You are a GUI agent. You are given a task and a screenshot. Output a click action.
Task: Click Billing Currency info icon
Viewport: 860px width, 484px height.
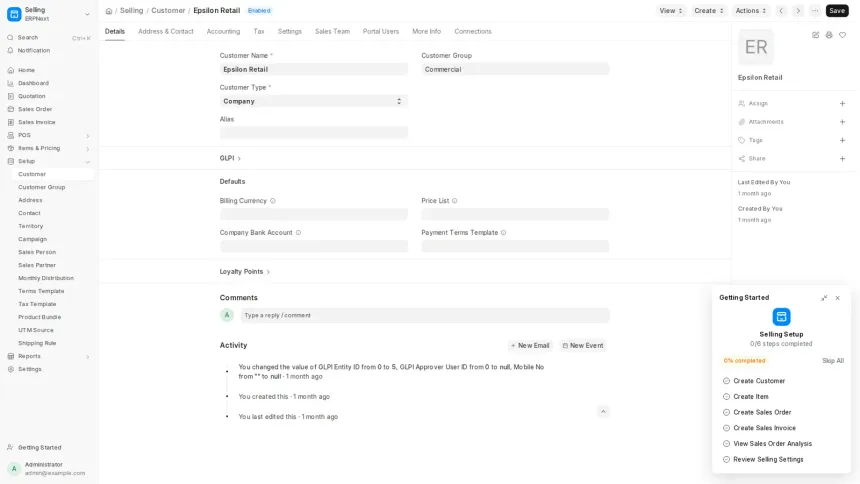[x=273, y=201]
